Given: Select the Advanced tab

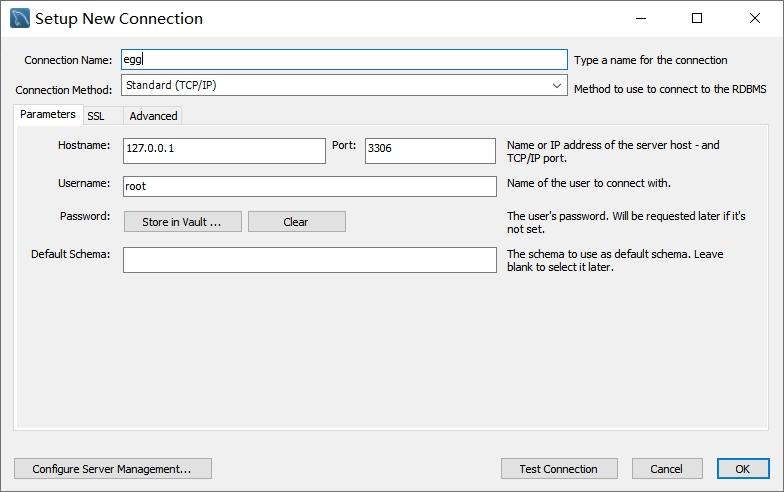Looking at the screenshot, I should [153, 116].
